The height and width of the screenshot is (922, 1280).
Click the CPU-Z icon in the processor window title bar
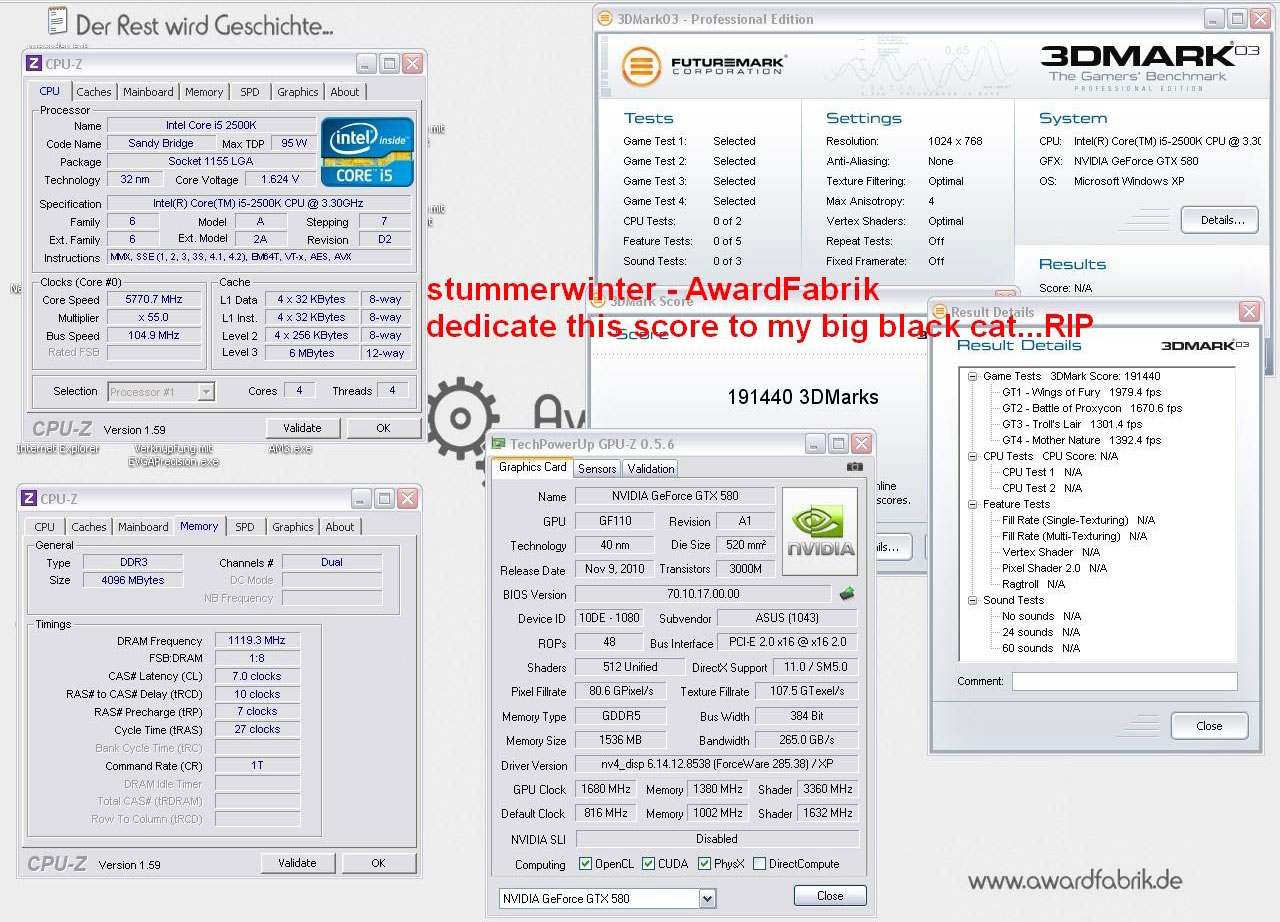pos(33,64)
